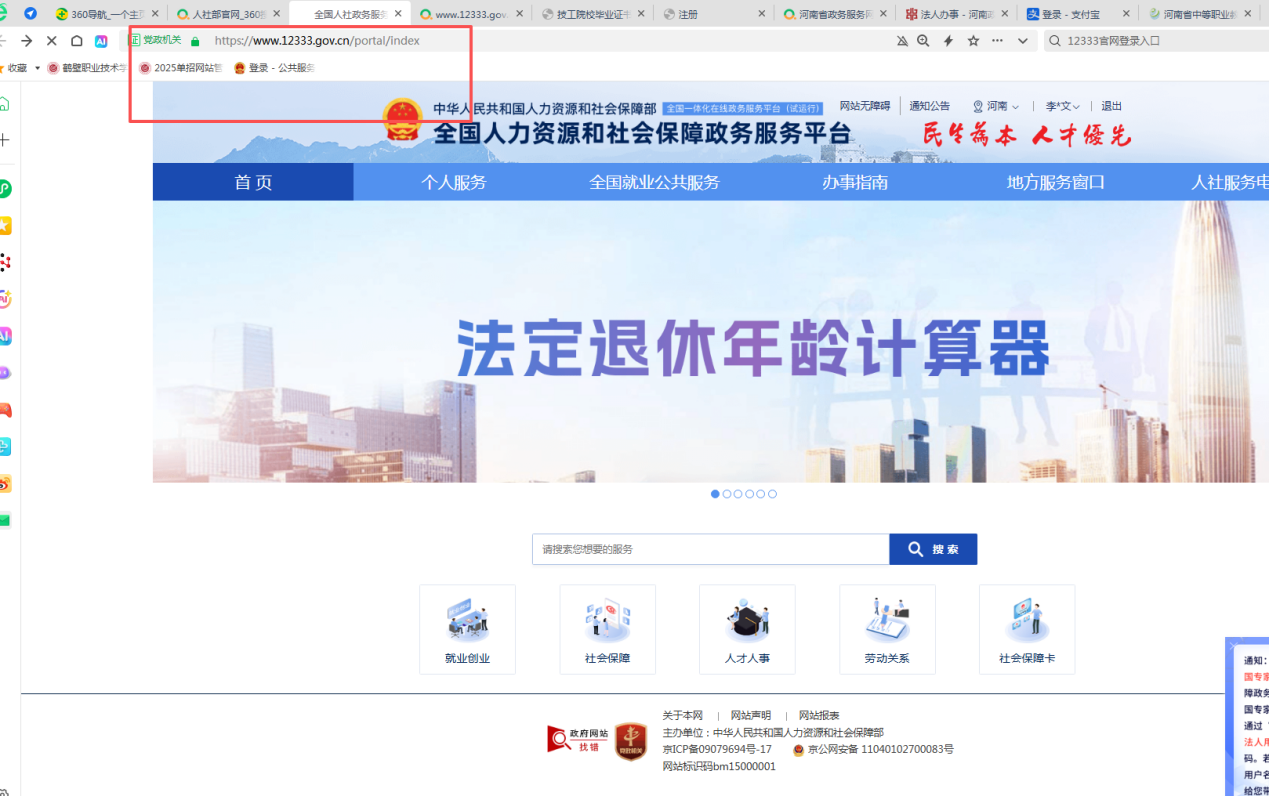Expand the 李*文 user dropdown

click(x=1062, y=106)
